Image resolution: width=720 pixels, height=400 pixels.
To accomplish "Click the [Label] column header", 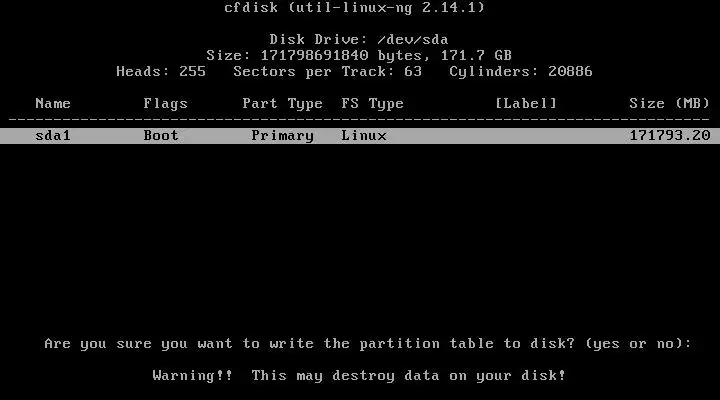I will 526,103.
